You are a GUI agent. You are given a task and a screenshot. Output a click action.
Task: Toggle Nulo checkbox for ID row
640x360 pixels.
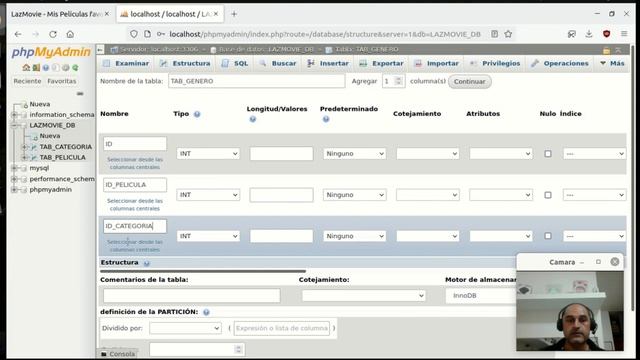548,154
